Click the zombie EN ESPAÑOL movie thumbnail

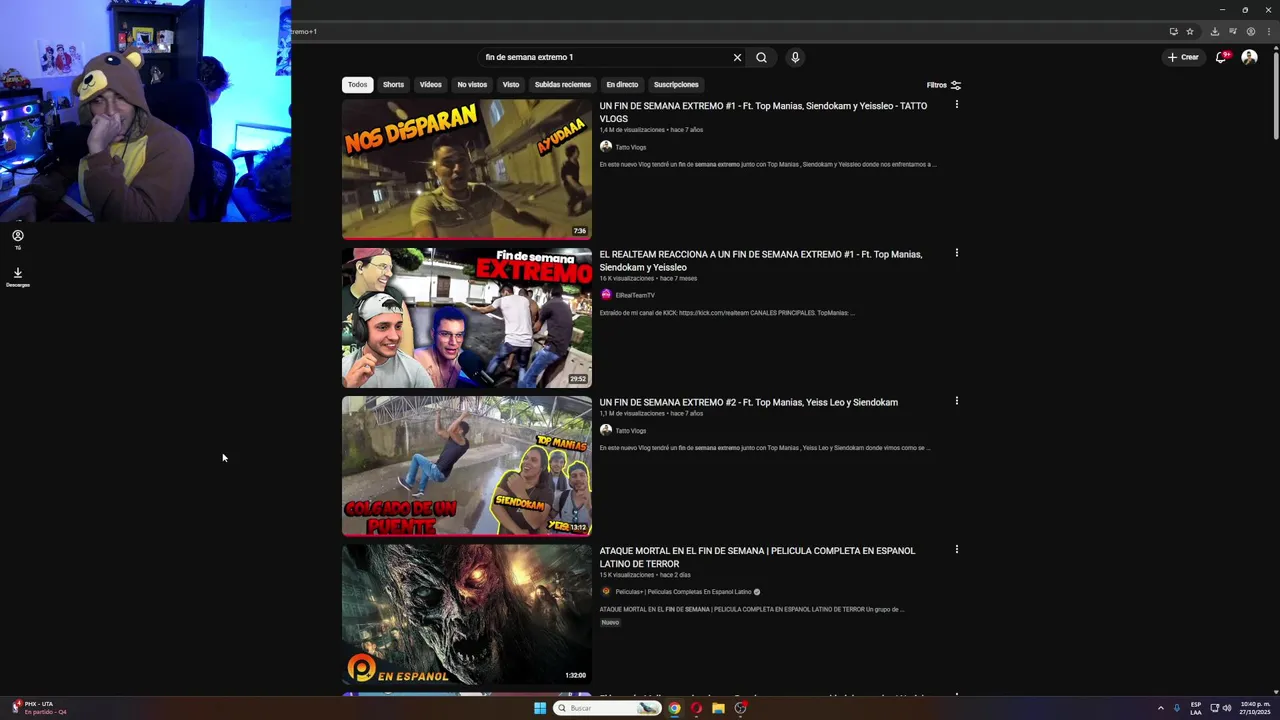[x=467, y=614]
